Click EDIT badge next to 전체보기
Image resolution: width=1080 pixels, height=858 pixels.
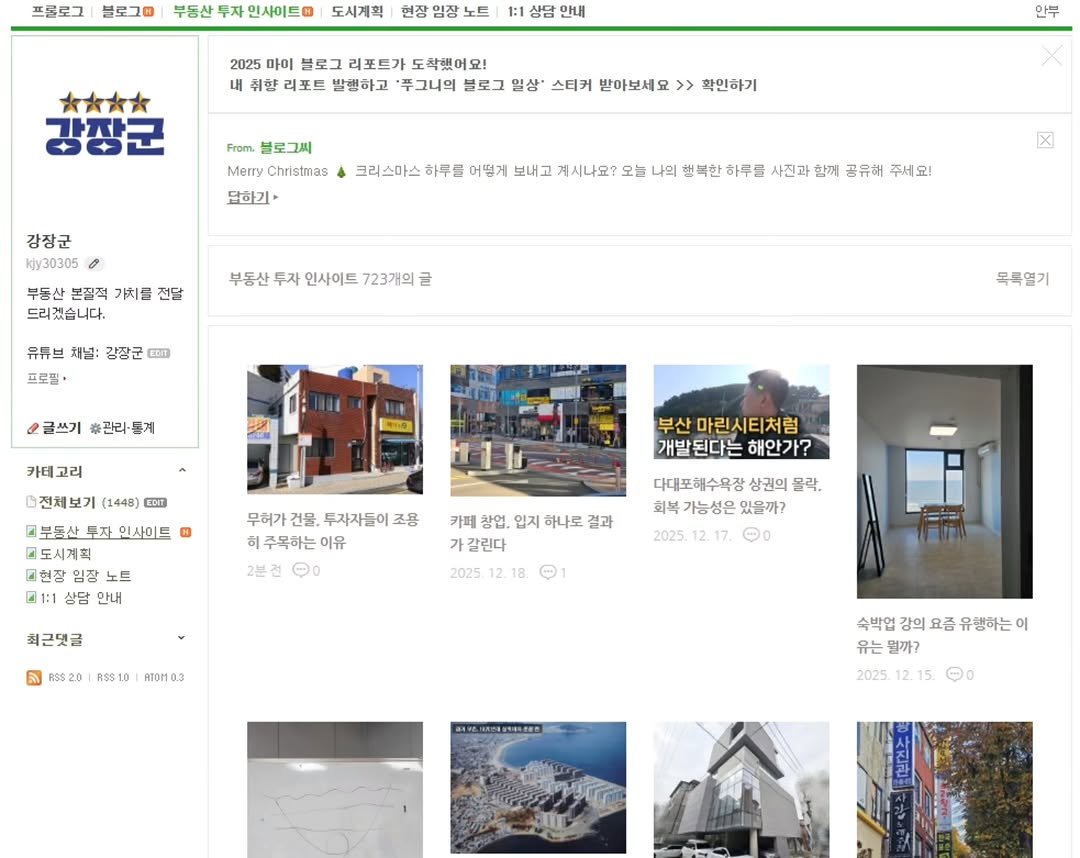(155, 502)
